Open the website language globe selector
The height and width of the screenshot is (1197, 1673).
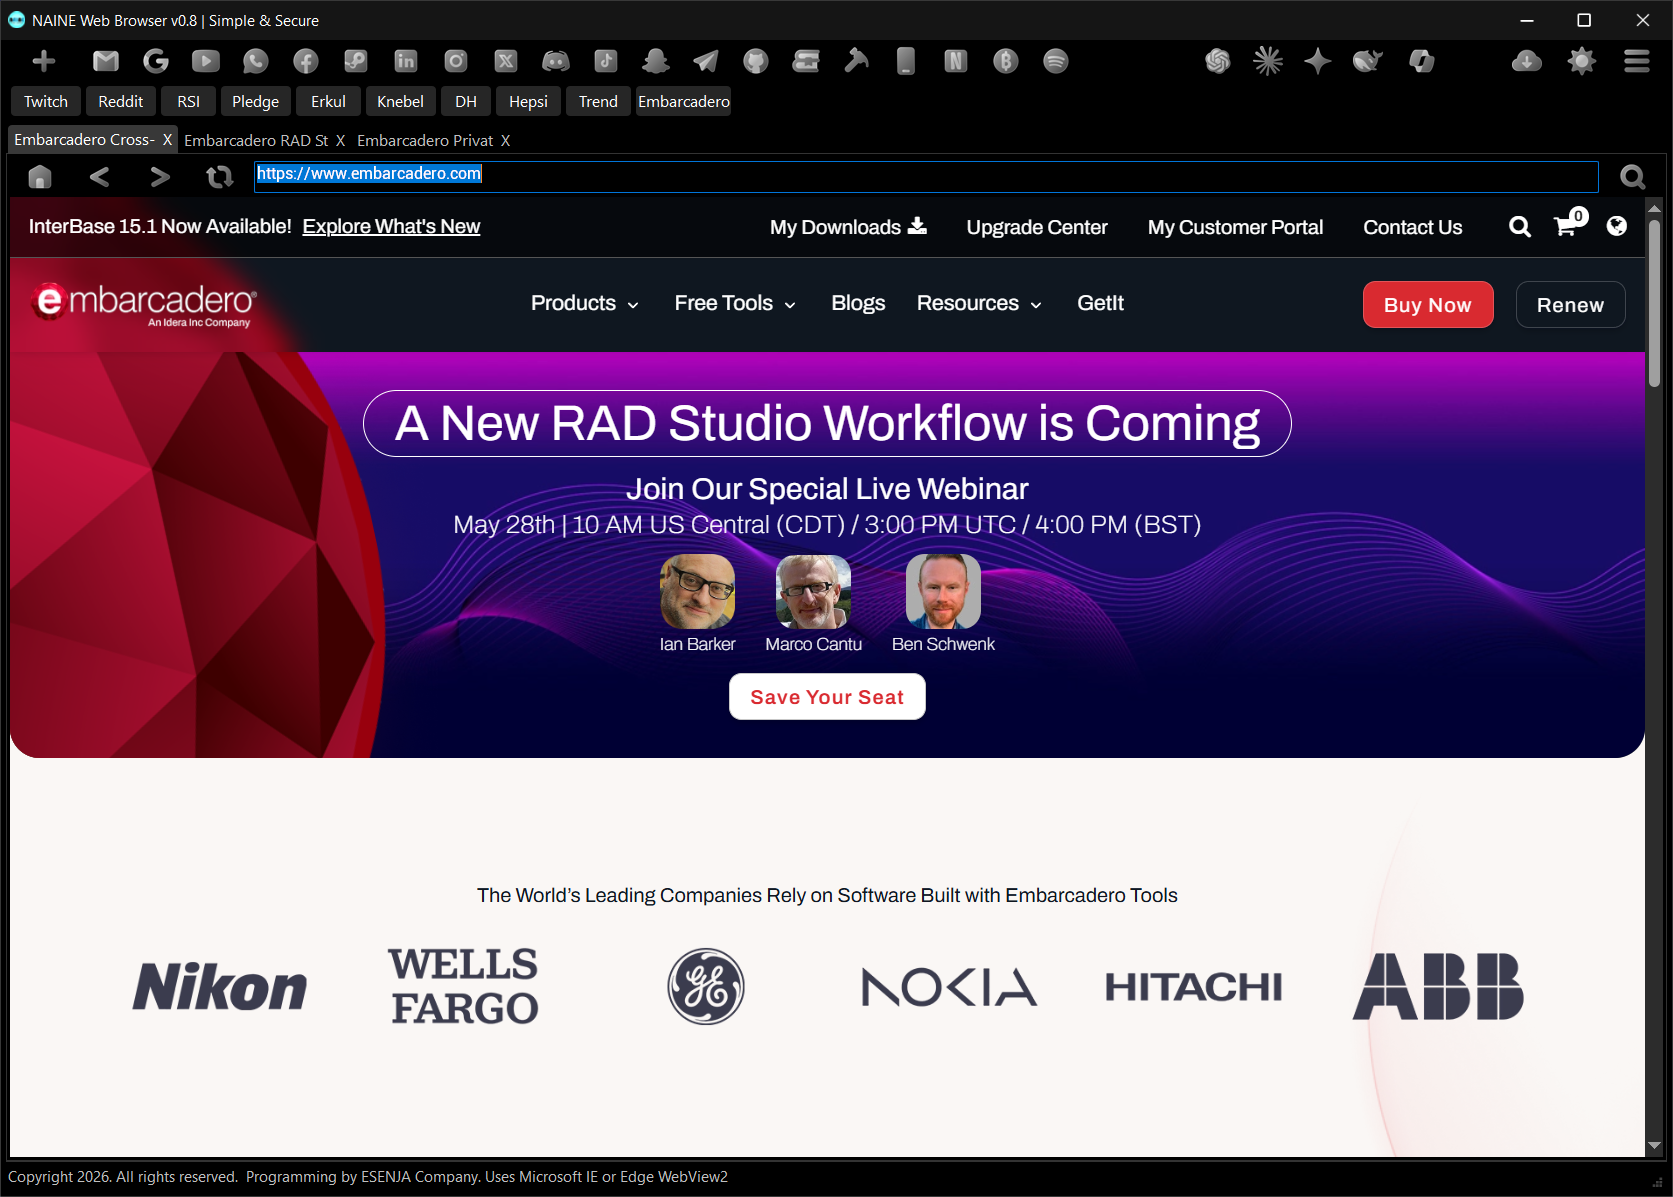click(x=1616, y=227)
